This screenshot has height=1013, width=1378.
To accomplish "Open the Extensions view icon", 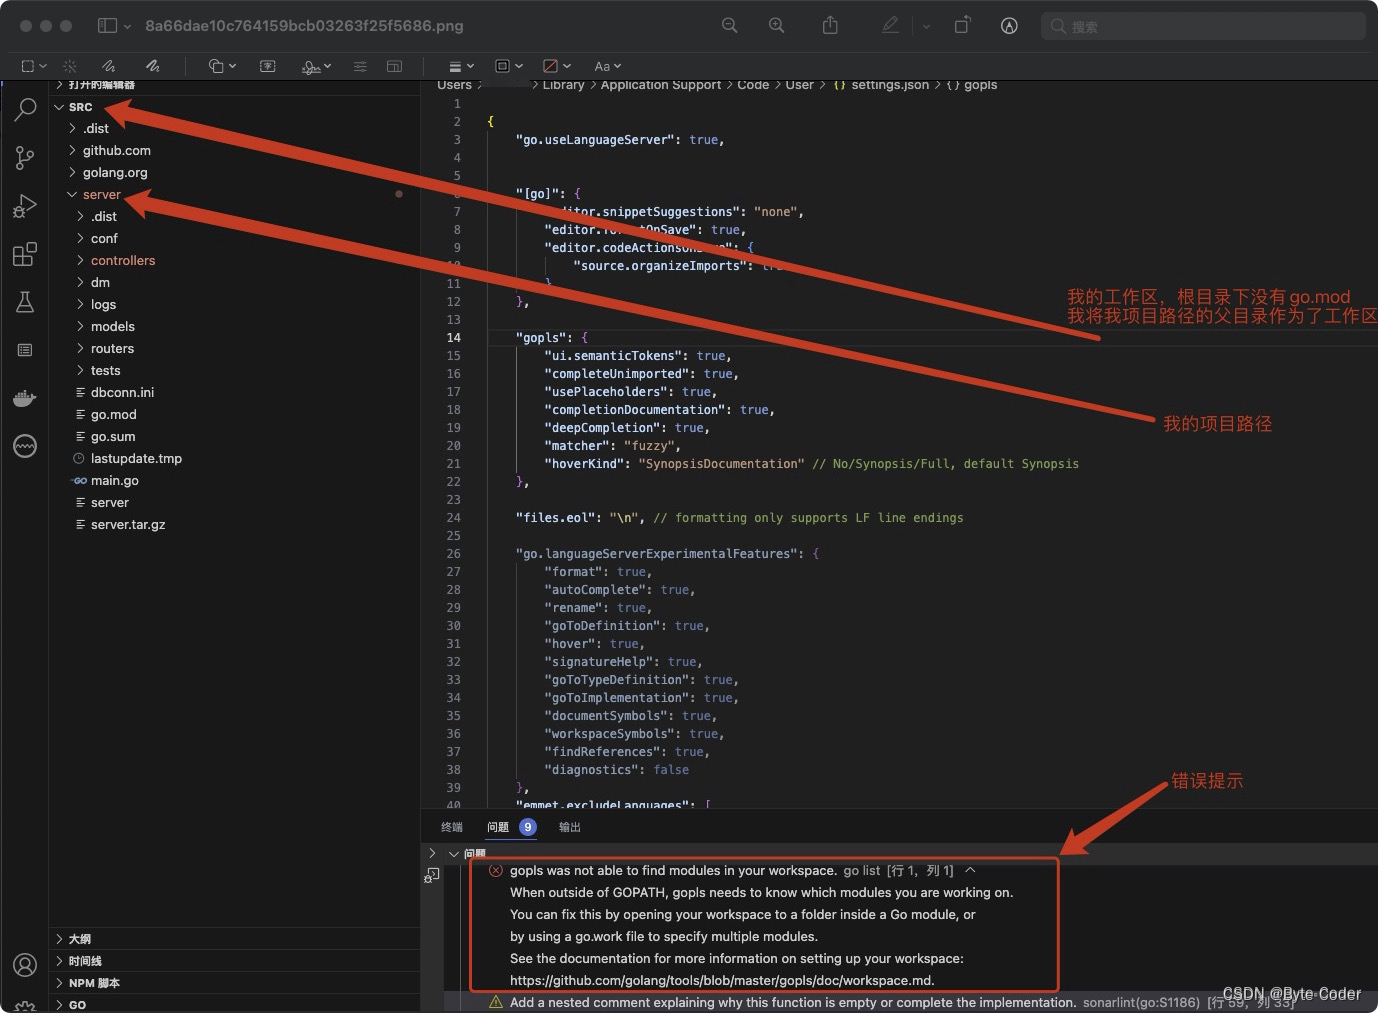I will click(x=25, y=254).
